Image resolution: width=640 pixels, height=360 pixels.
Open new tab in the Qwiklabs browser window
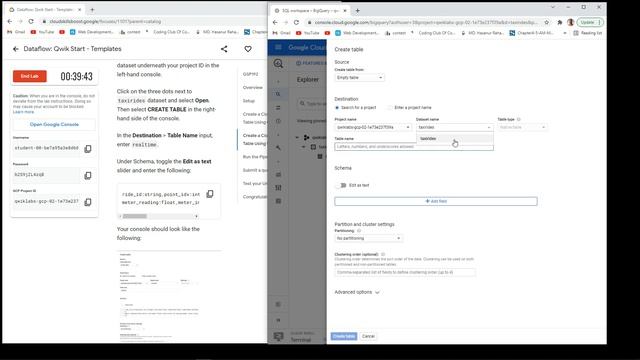tap(92, 9)
